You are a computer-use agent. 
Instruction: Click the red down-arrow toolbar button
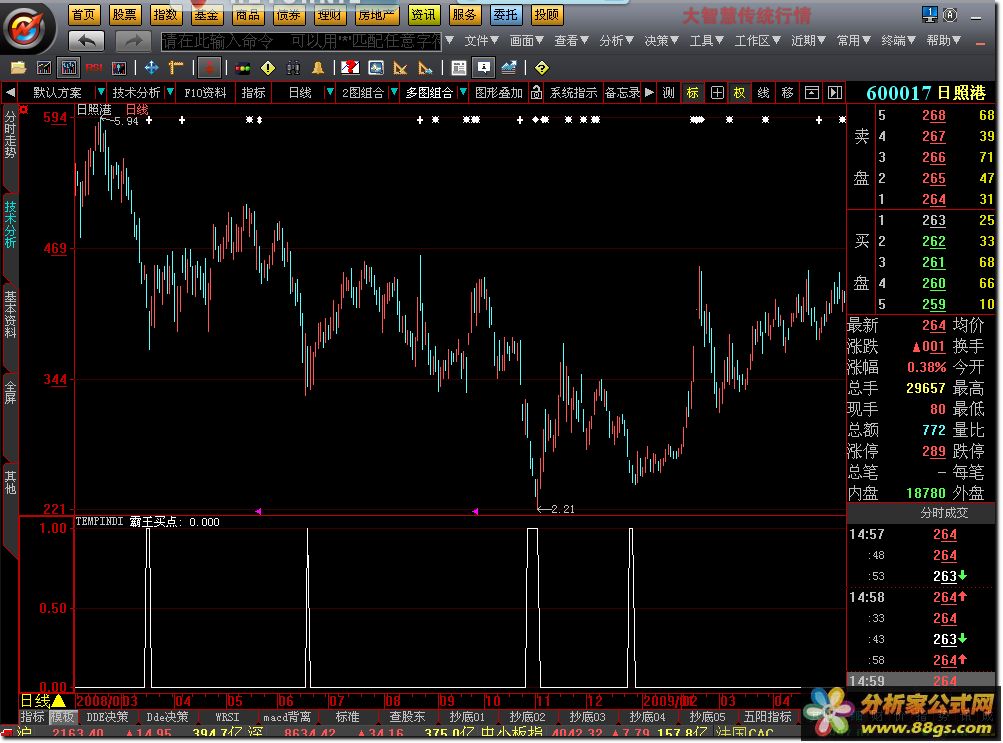point(209,67)
